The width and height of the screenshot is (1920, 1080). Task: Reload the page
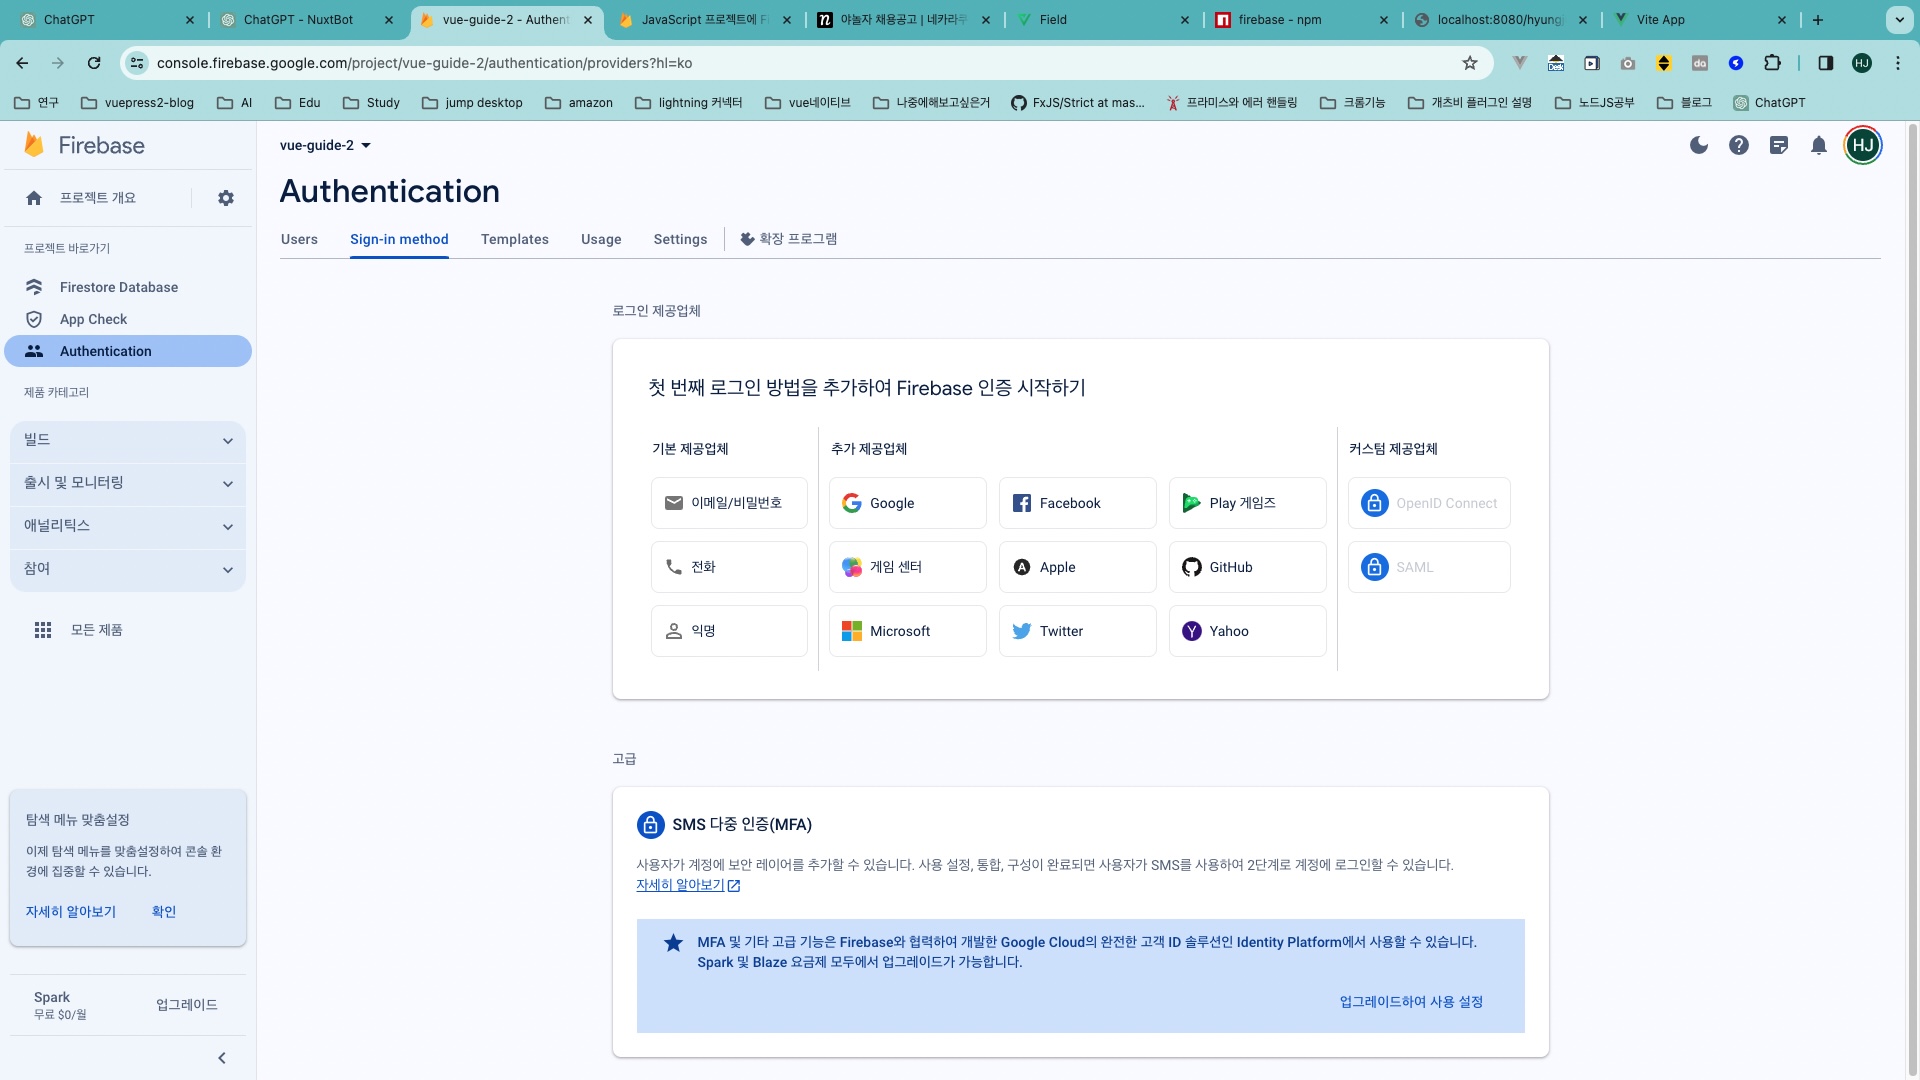click(94, 63)
